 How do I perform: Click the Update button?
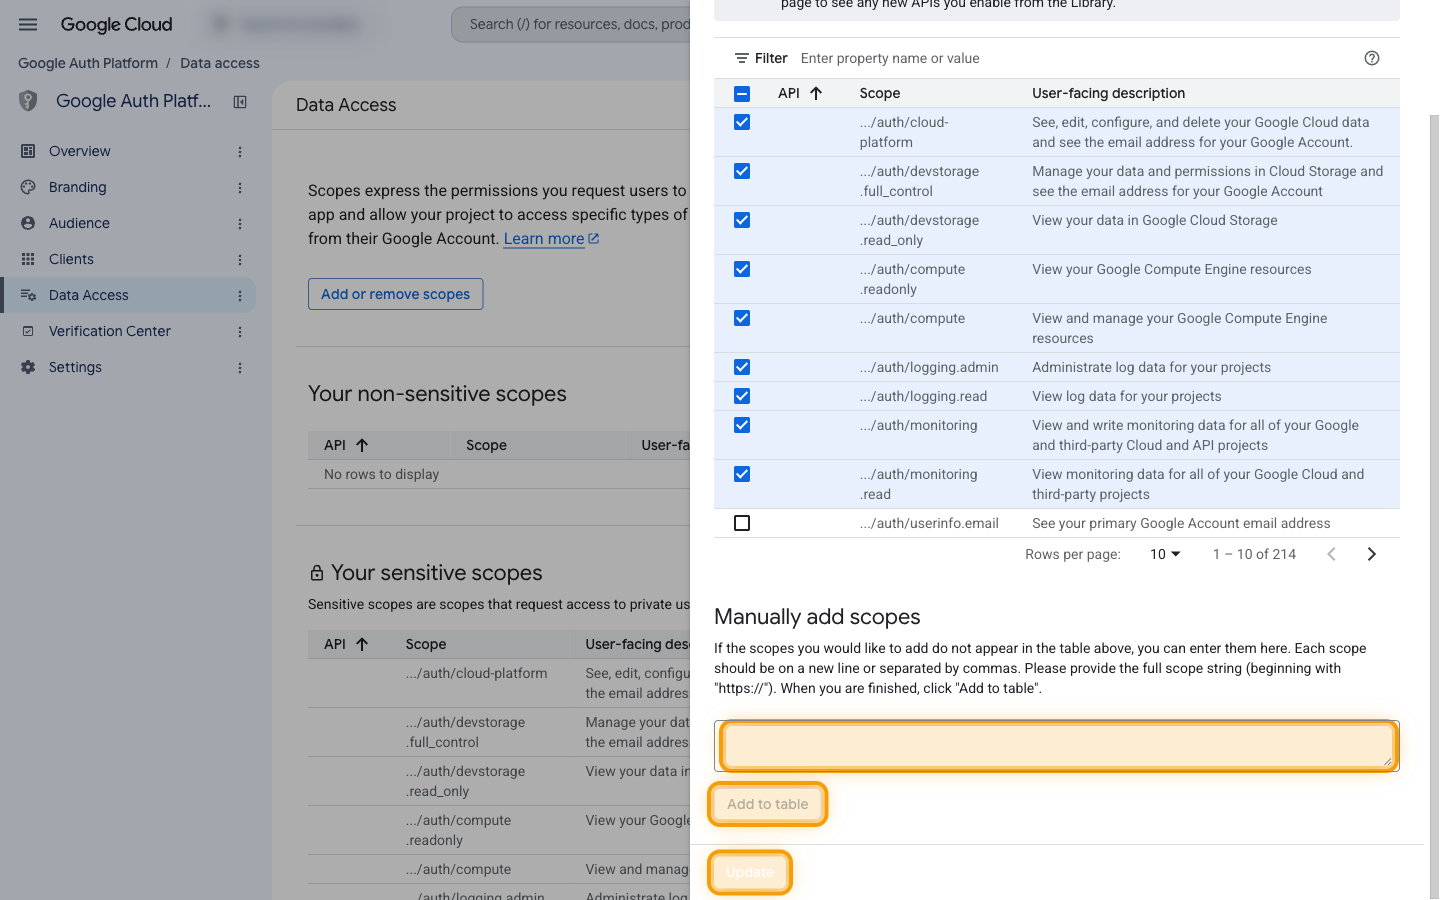pyautogui.click(x=750, y=872)
